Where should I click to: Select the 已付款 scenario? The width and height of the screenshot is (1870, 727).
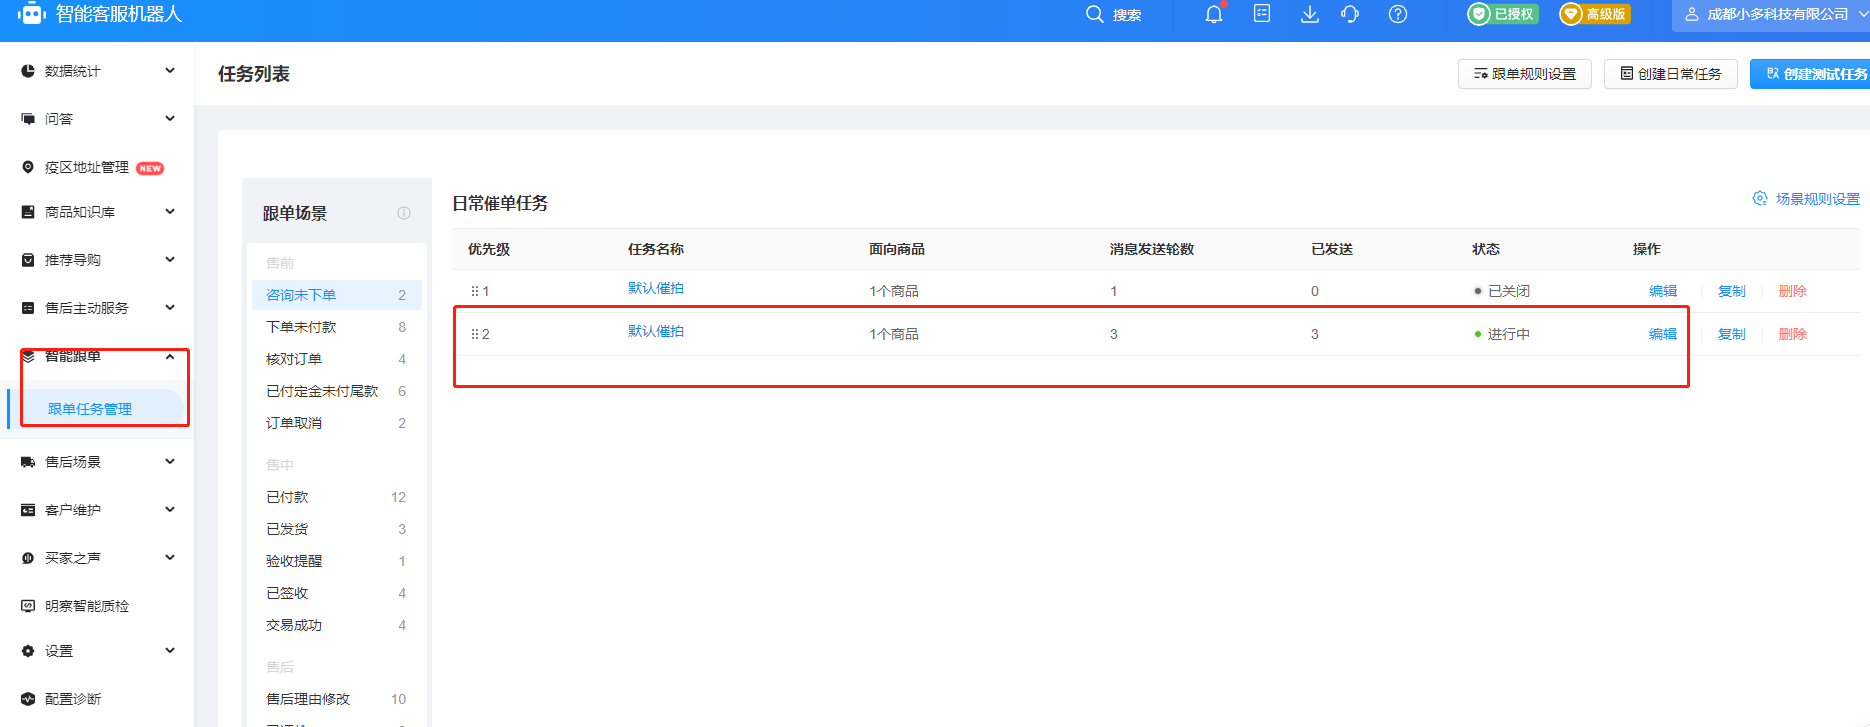click(336, 497)
